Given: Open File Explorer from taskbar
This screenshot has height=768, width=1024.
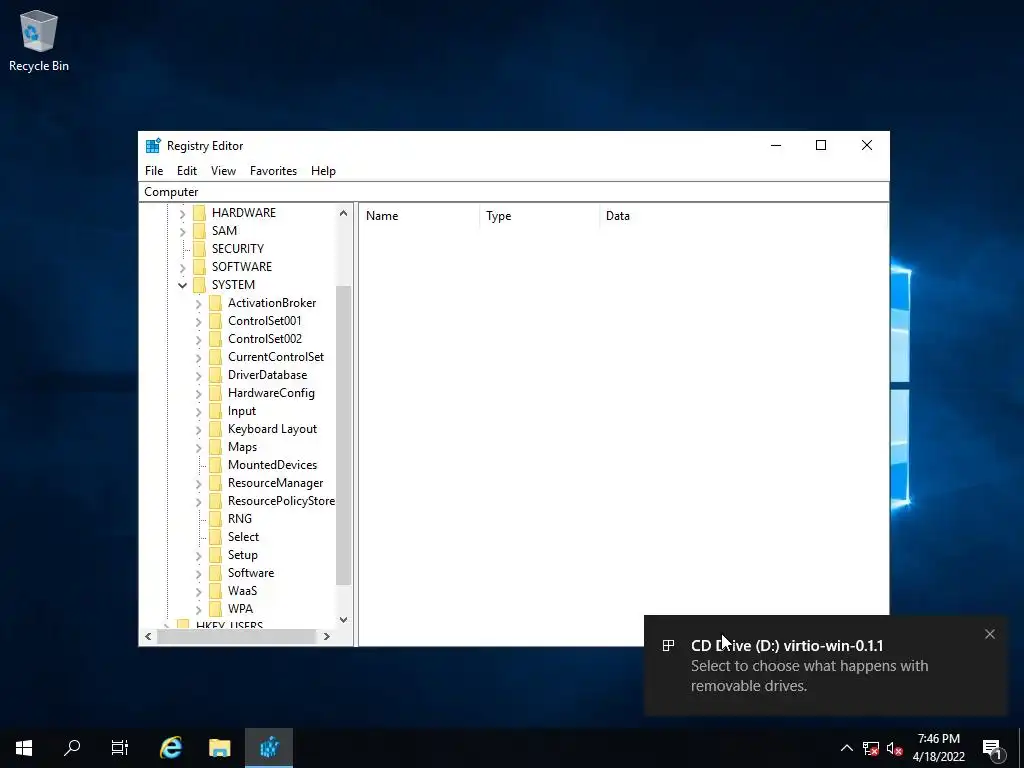Looking at the screenshot, I should point(219,748).
